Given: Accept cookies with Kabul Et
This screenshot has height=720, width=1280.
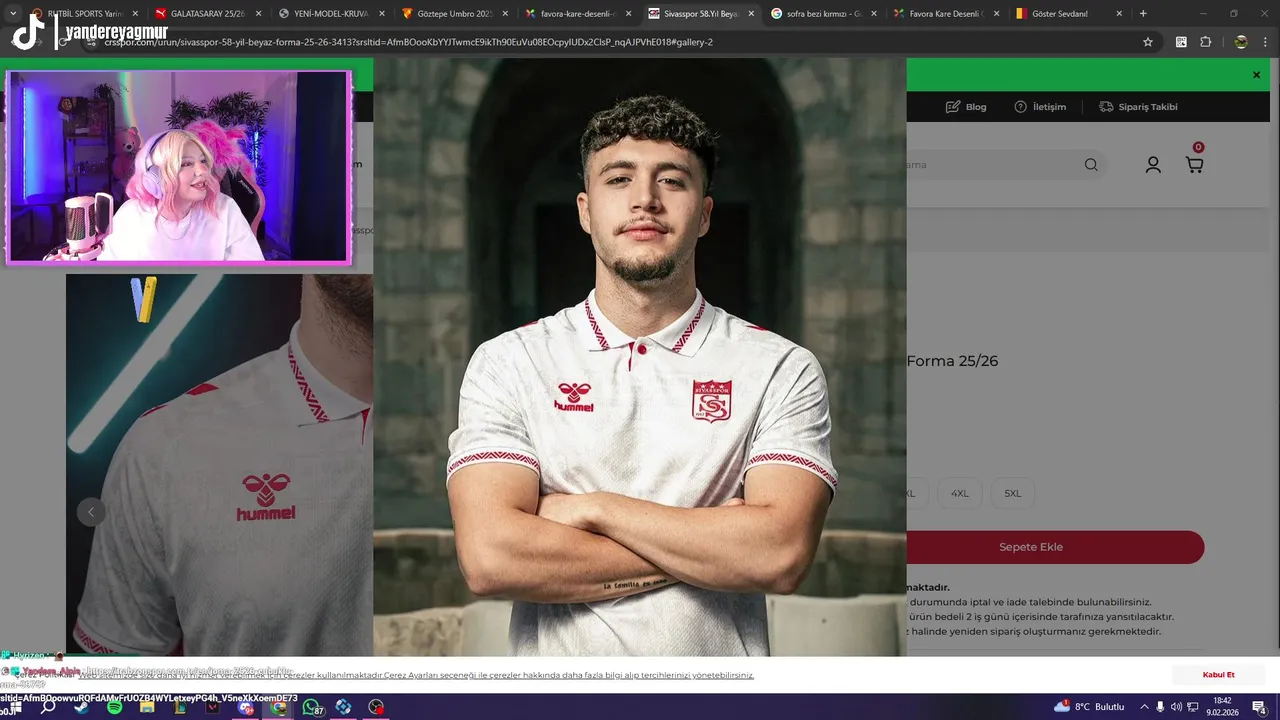Looking at the screenshot, I should tap(1218, 675).
